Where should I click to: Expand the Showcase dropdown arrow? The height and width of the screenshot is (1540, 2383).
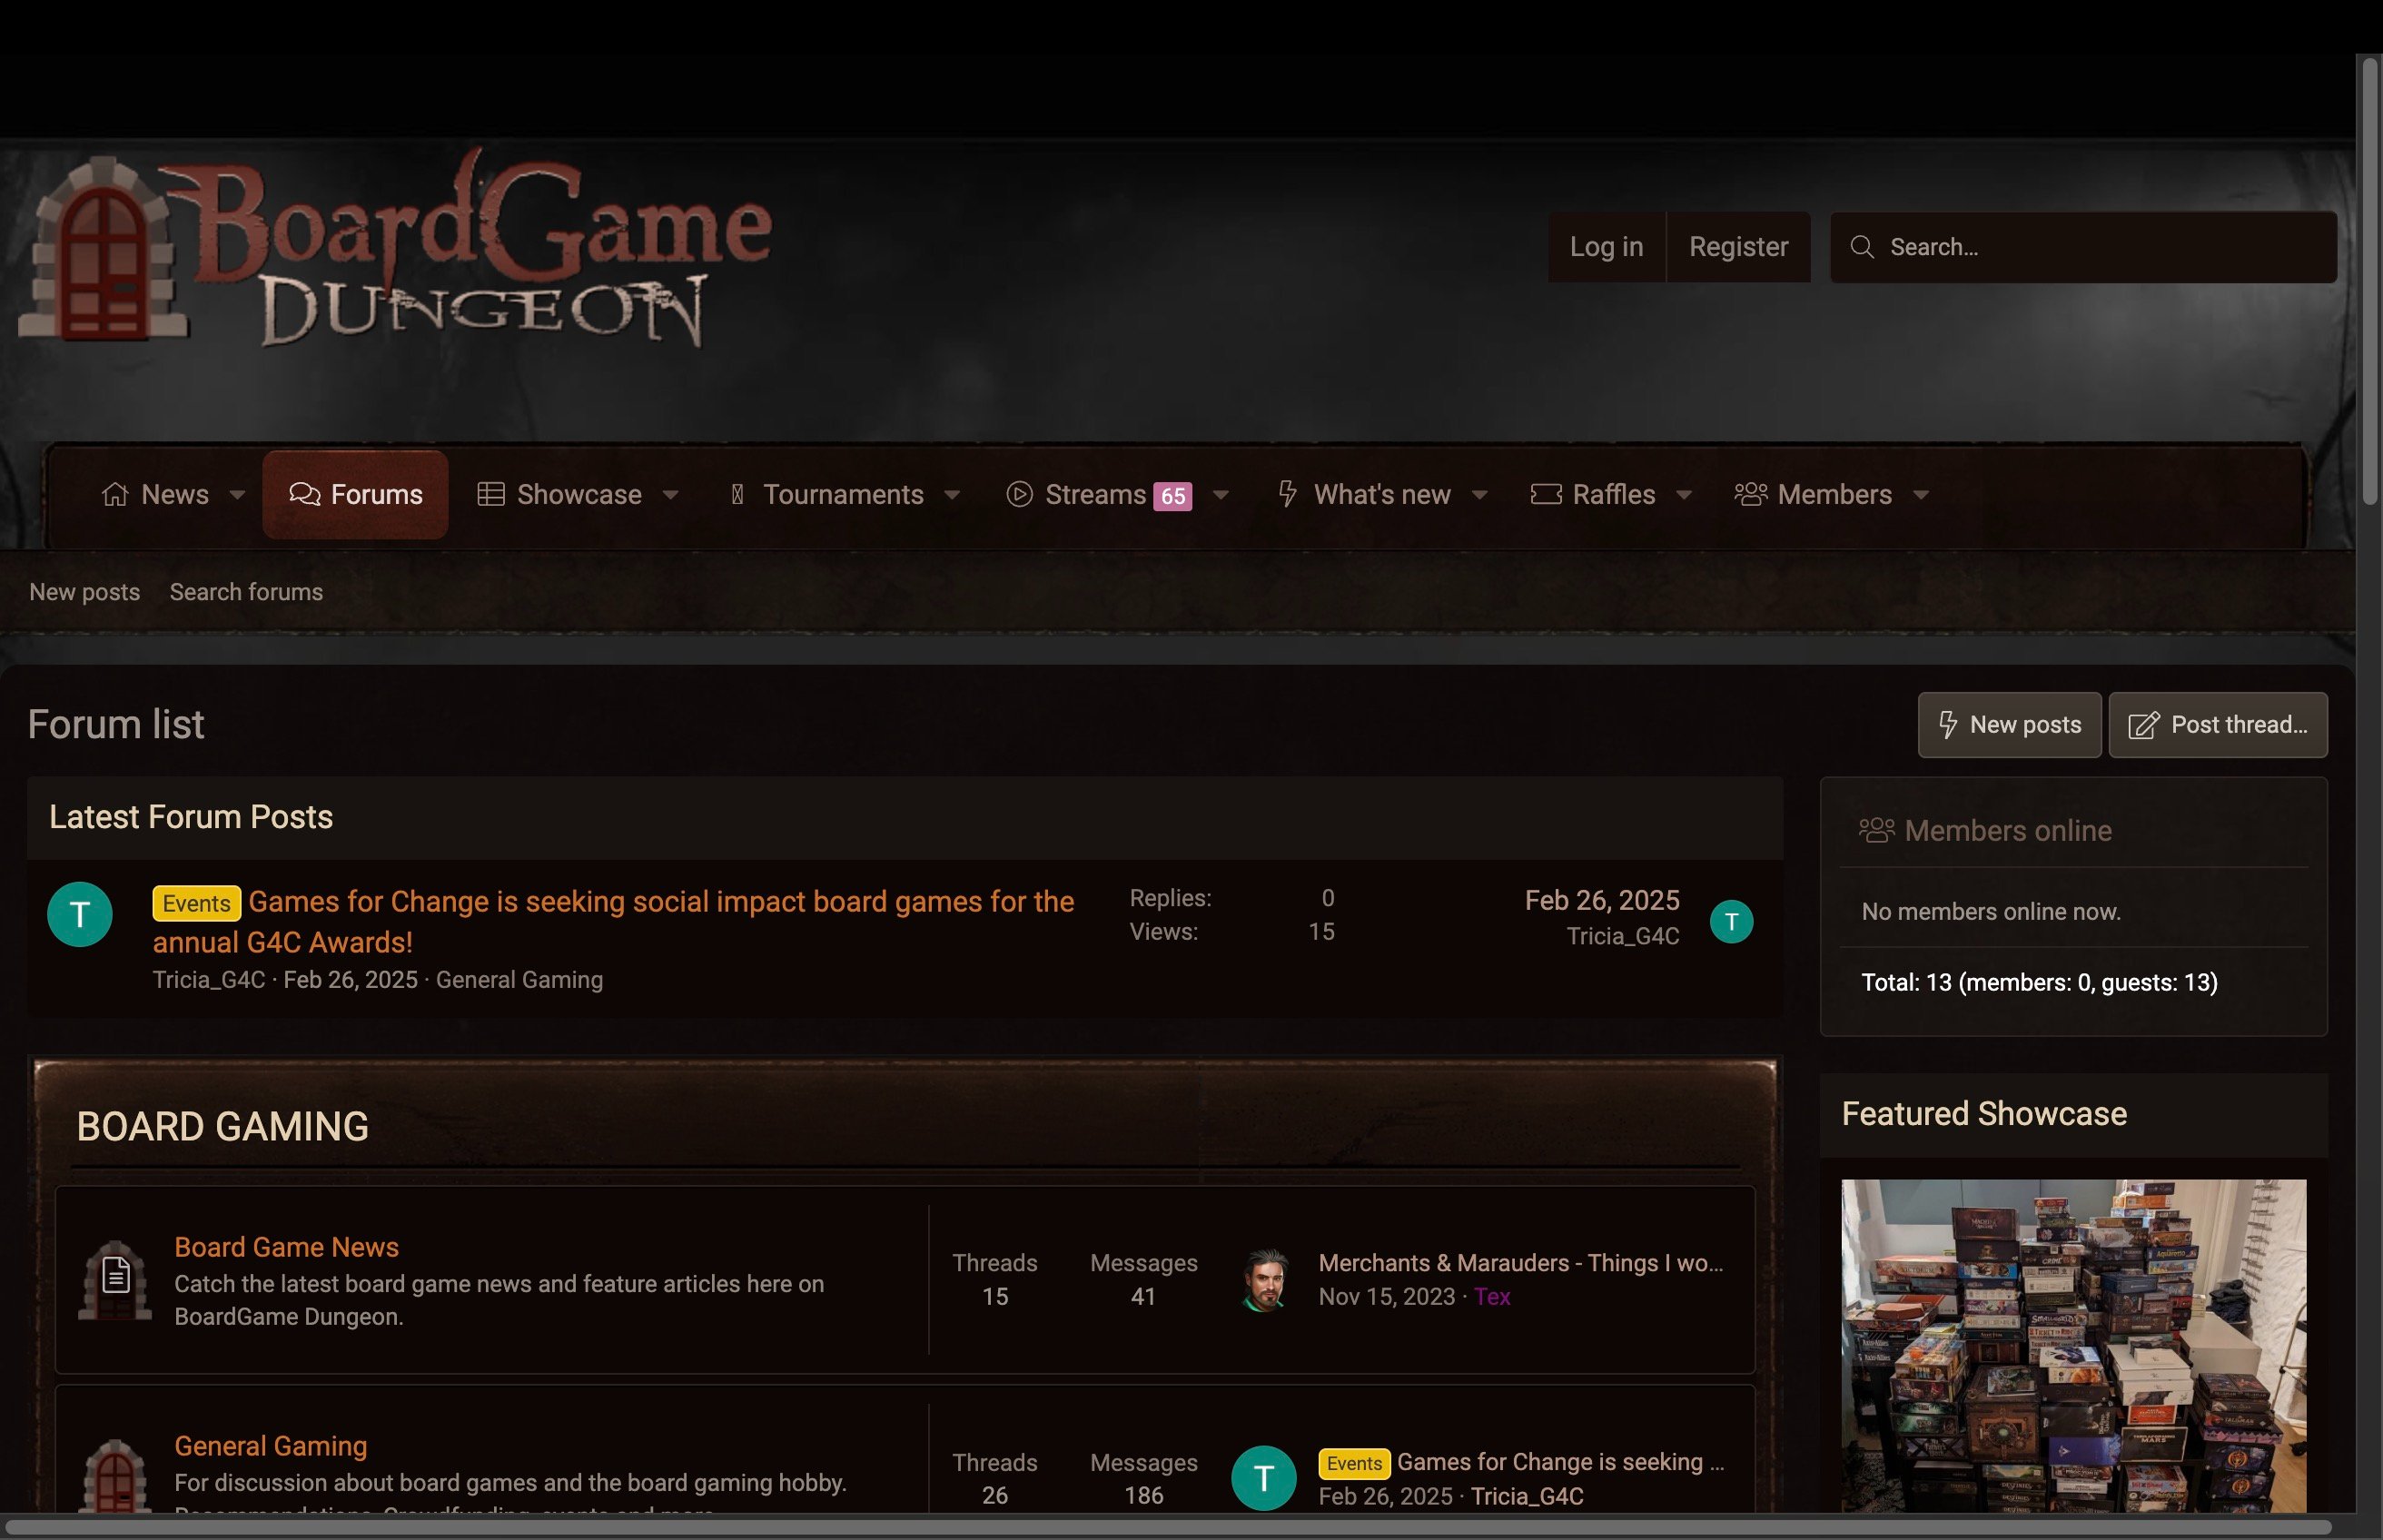point(671,494)
